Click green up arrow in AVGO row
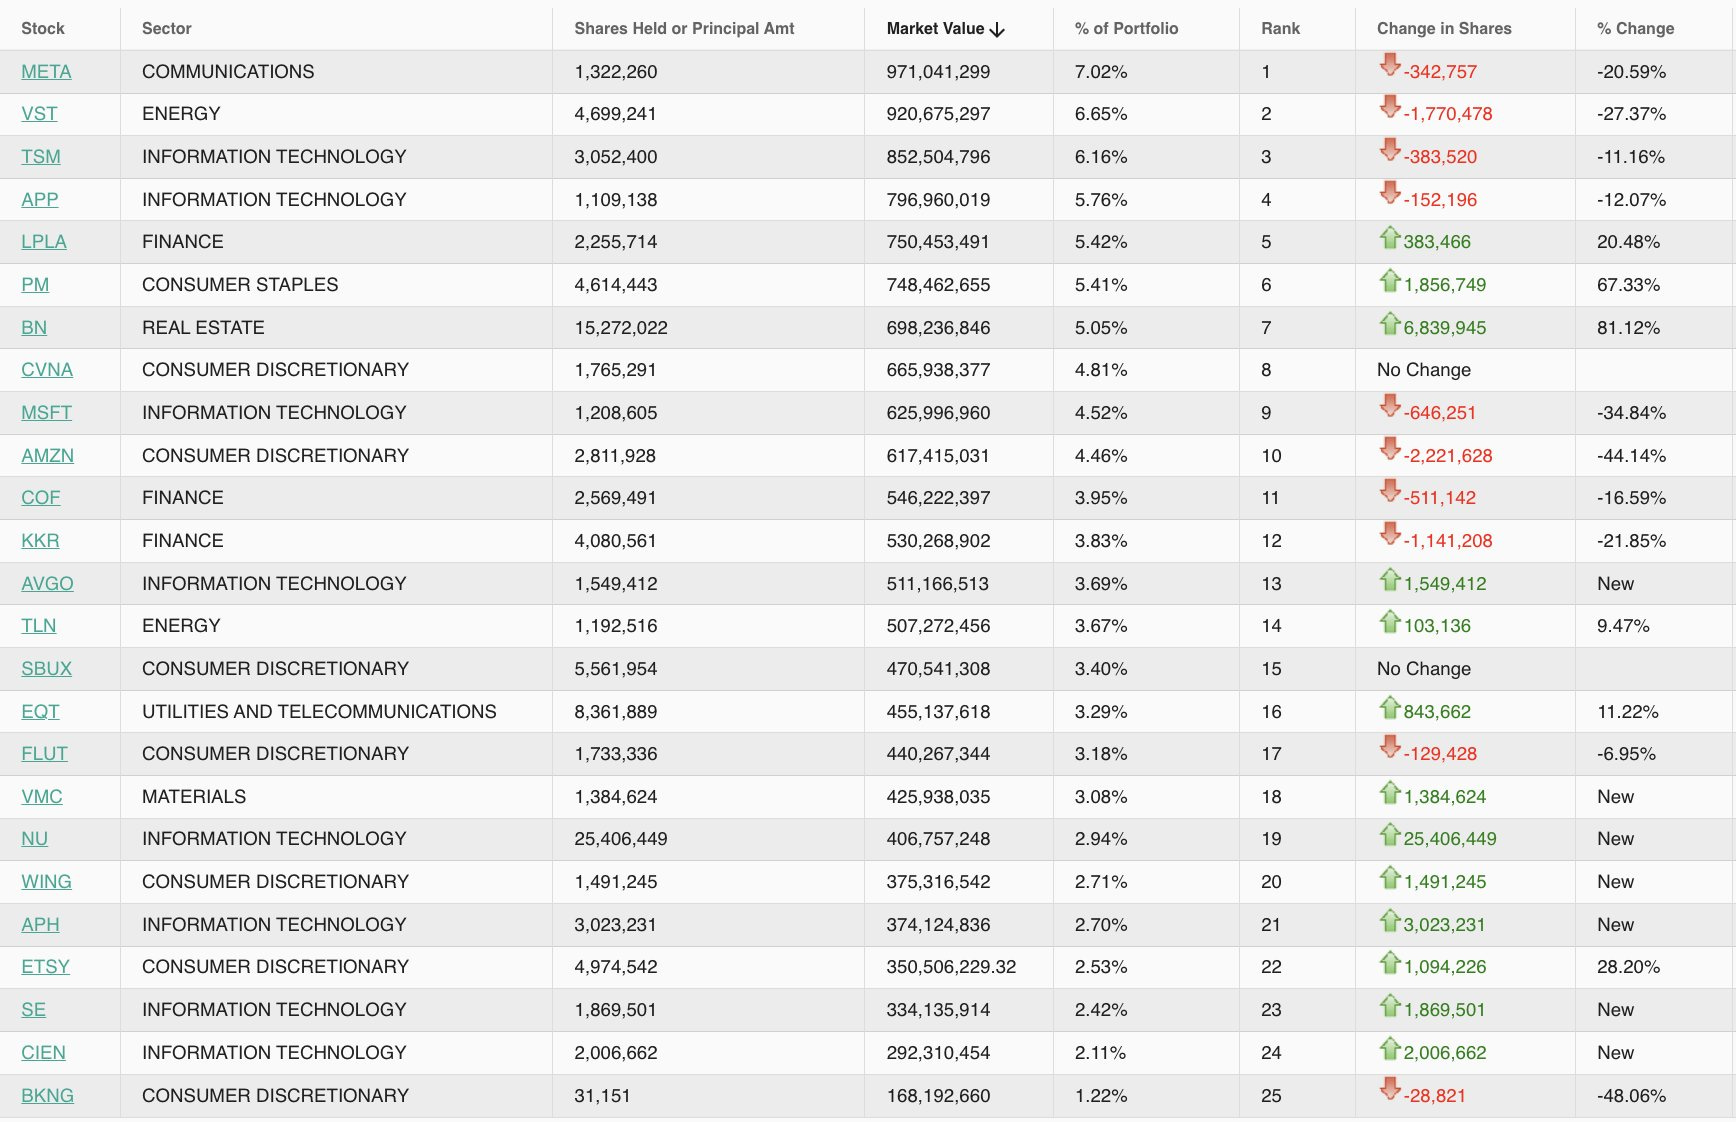Image resolution: width=1736 pixels, height=1122 pixels. (1390, 579)
